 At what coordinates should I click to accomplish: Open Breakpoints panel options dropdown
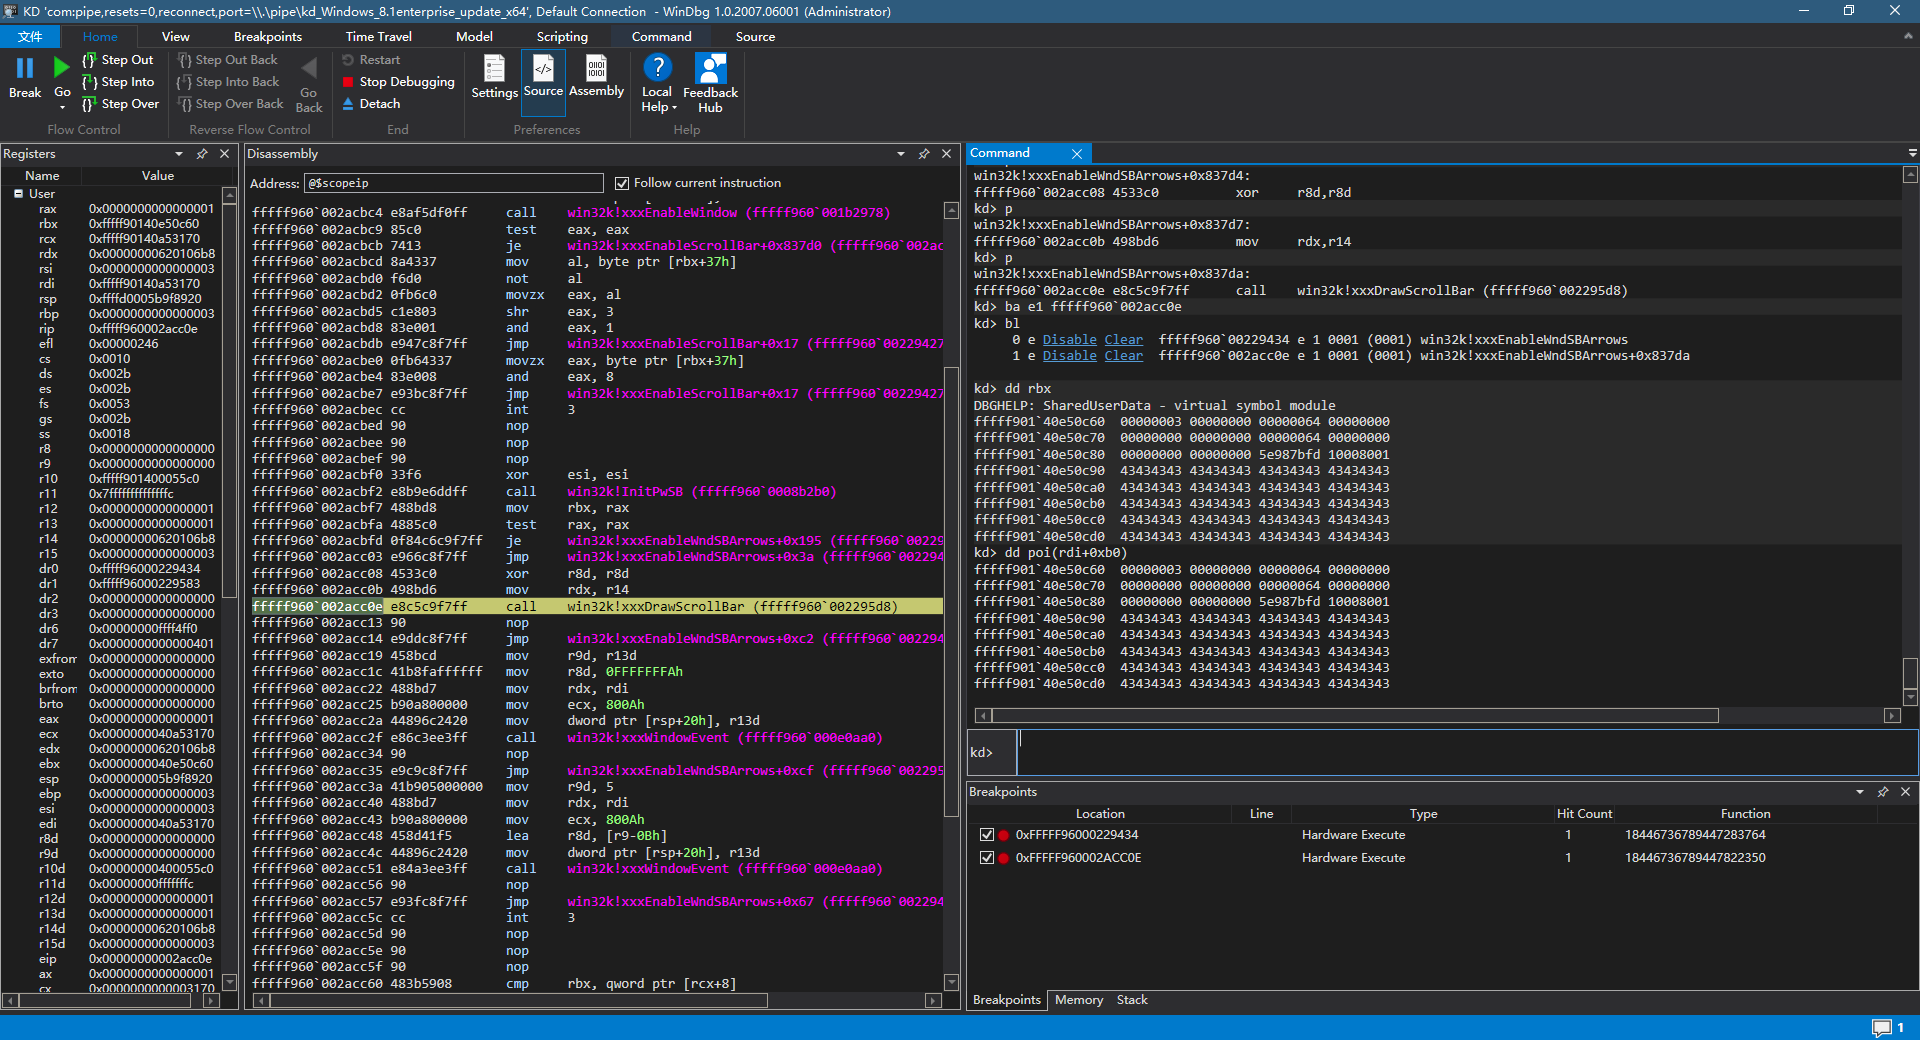1860,792
